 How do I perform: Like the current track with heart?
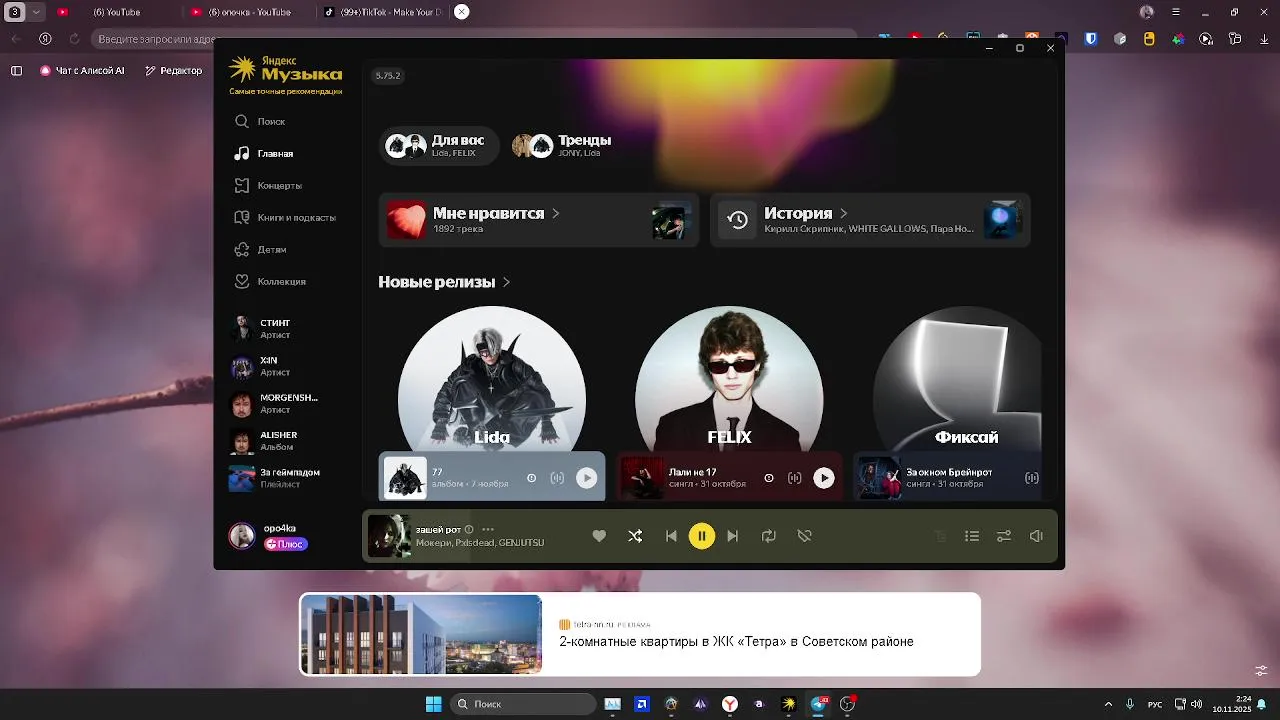coord(599,536)
